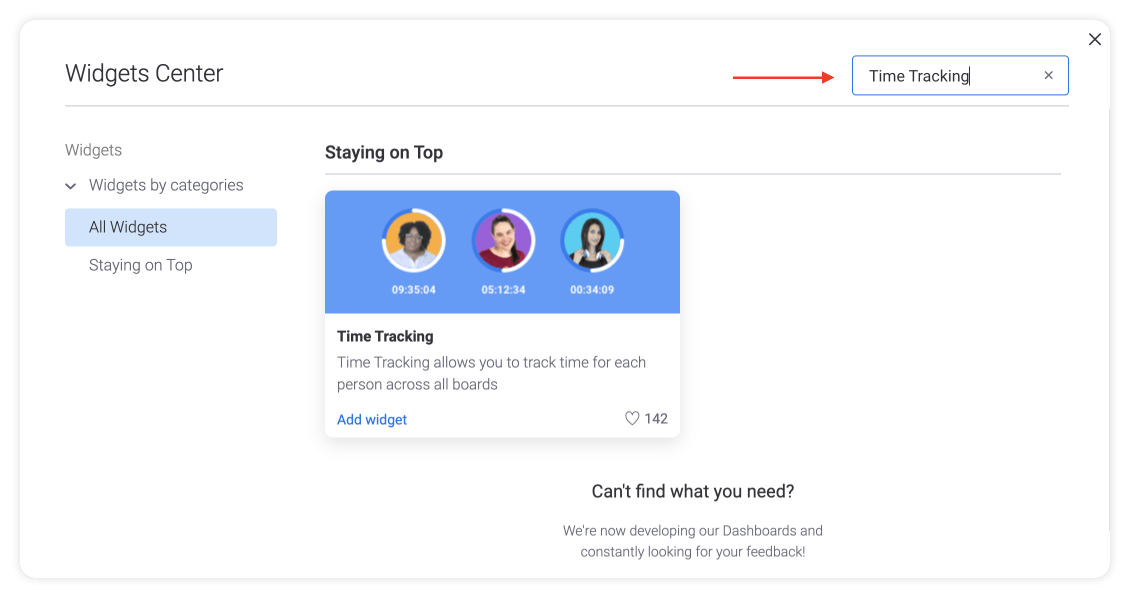
Task: Clear the search field with the x icon
Action: point(1048,75)
